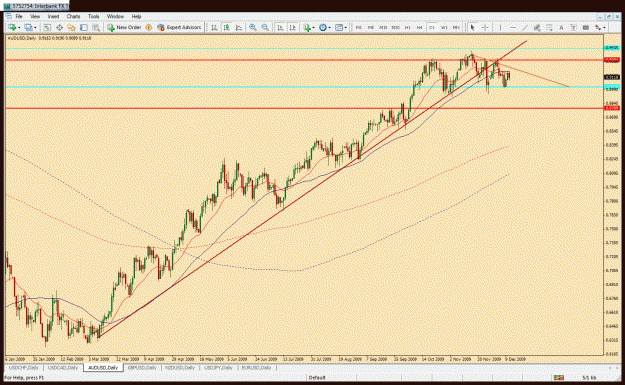Open the File menu
Viewport: 625px width, 385px height.
click(x=19, y=17)
